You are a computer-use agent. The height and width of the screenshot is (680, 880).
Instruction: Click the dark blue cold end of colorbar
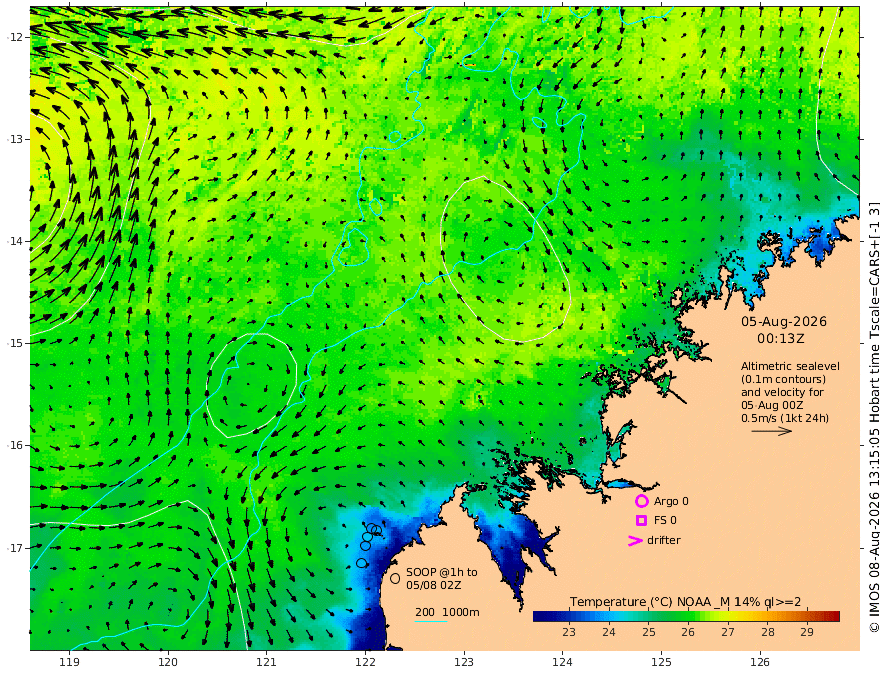[x=542, y=617]
